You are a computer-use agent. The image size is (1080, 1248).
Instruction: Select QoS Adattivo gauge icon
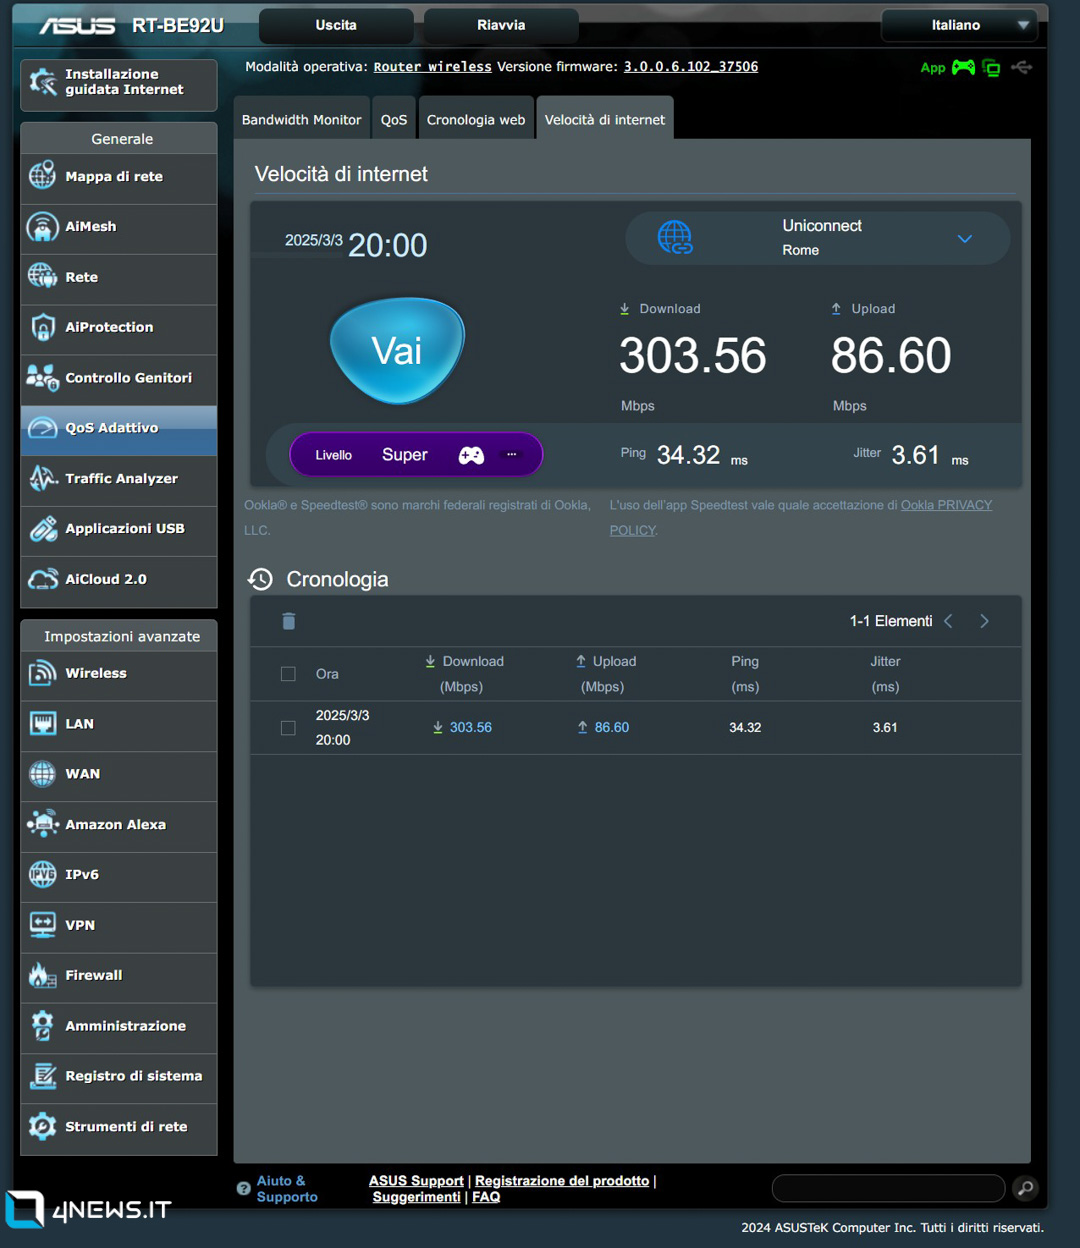coord(42,427)
